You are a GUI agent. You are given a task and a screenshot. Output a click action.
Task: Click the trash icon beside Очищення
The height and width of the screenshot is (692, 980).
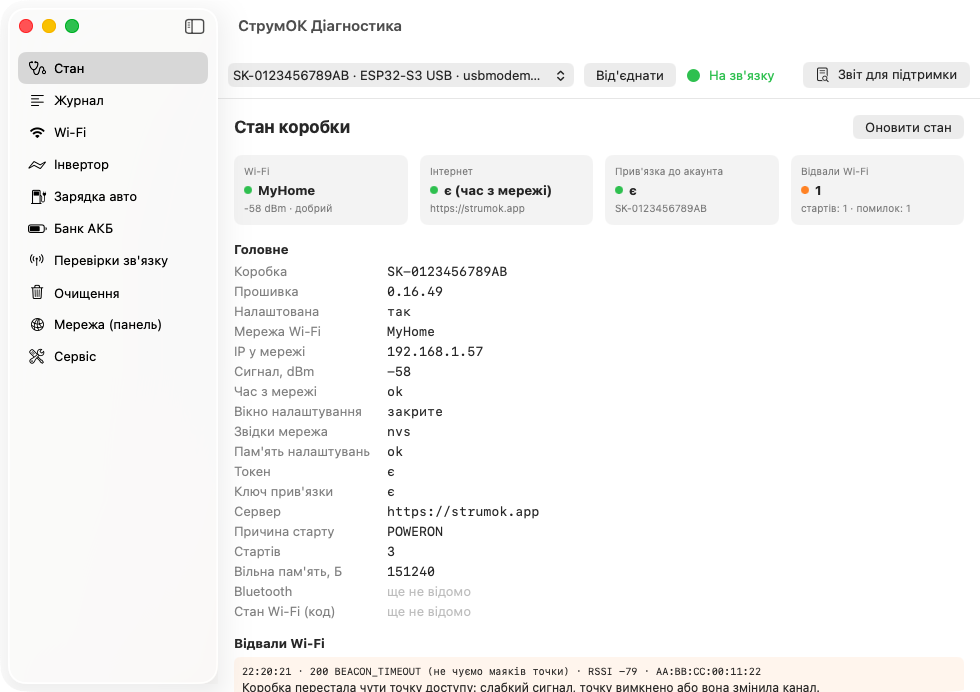pos(38,293)
